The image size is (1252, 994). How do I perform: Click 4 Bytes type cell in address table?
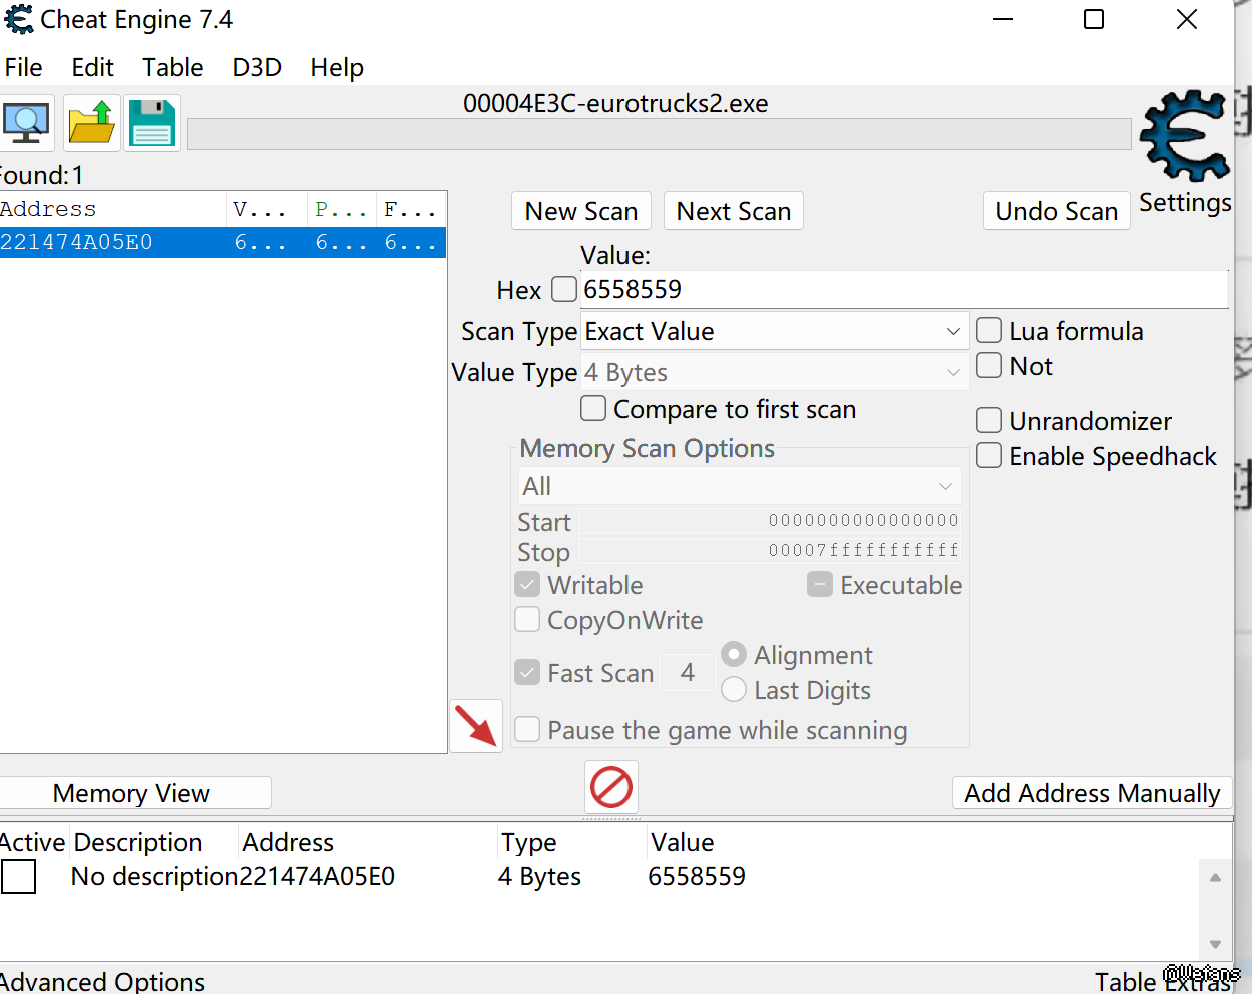539,876
